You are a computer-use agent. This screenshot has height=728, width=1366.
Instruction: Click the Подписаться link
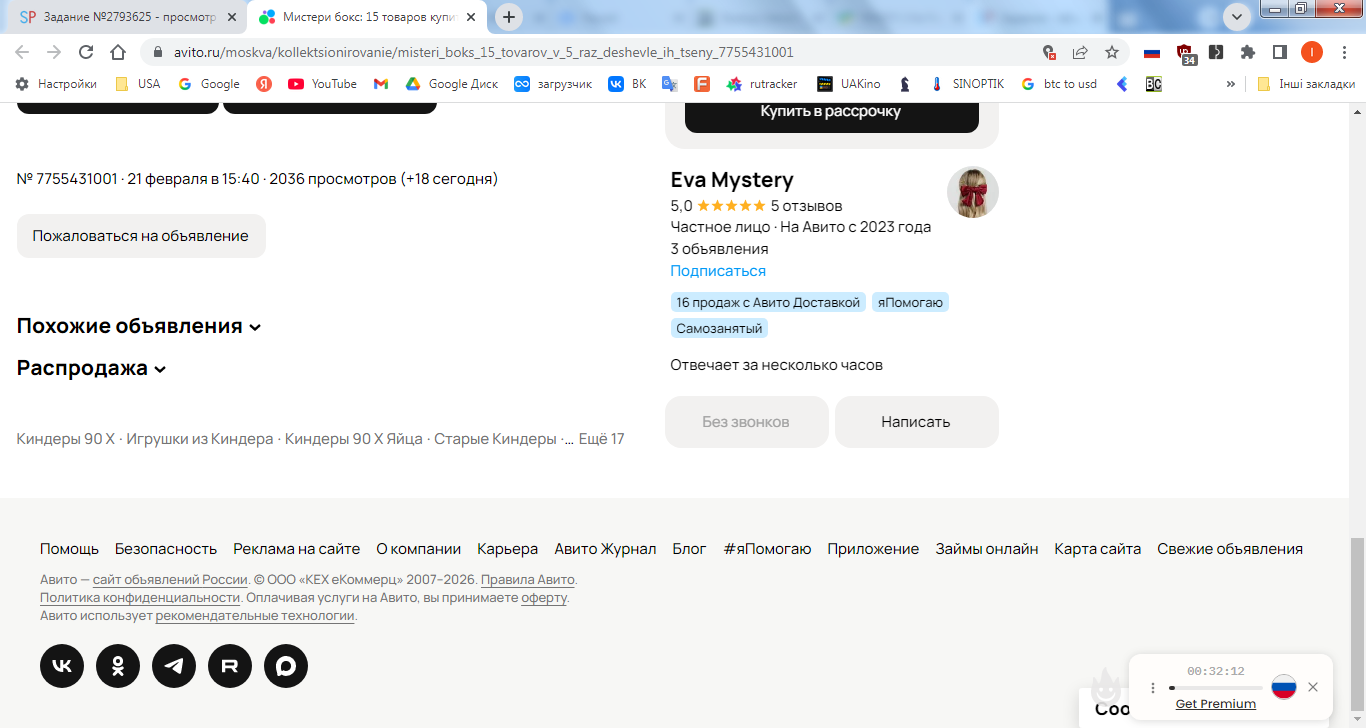point(718,271)
